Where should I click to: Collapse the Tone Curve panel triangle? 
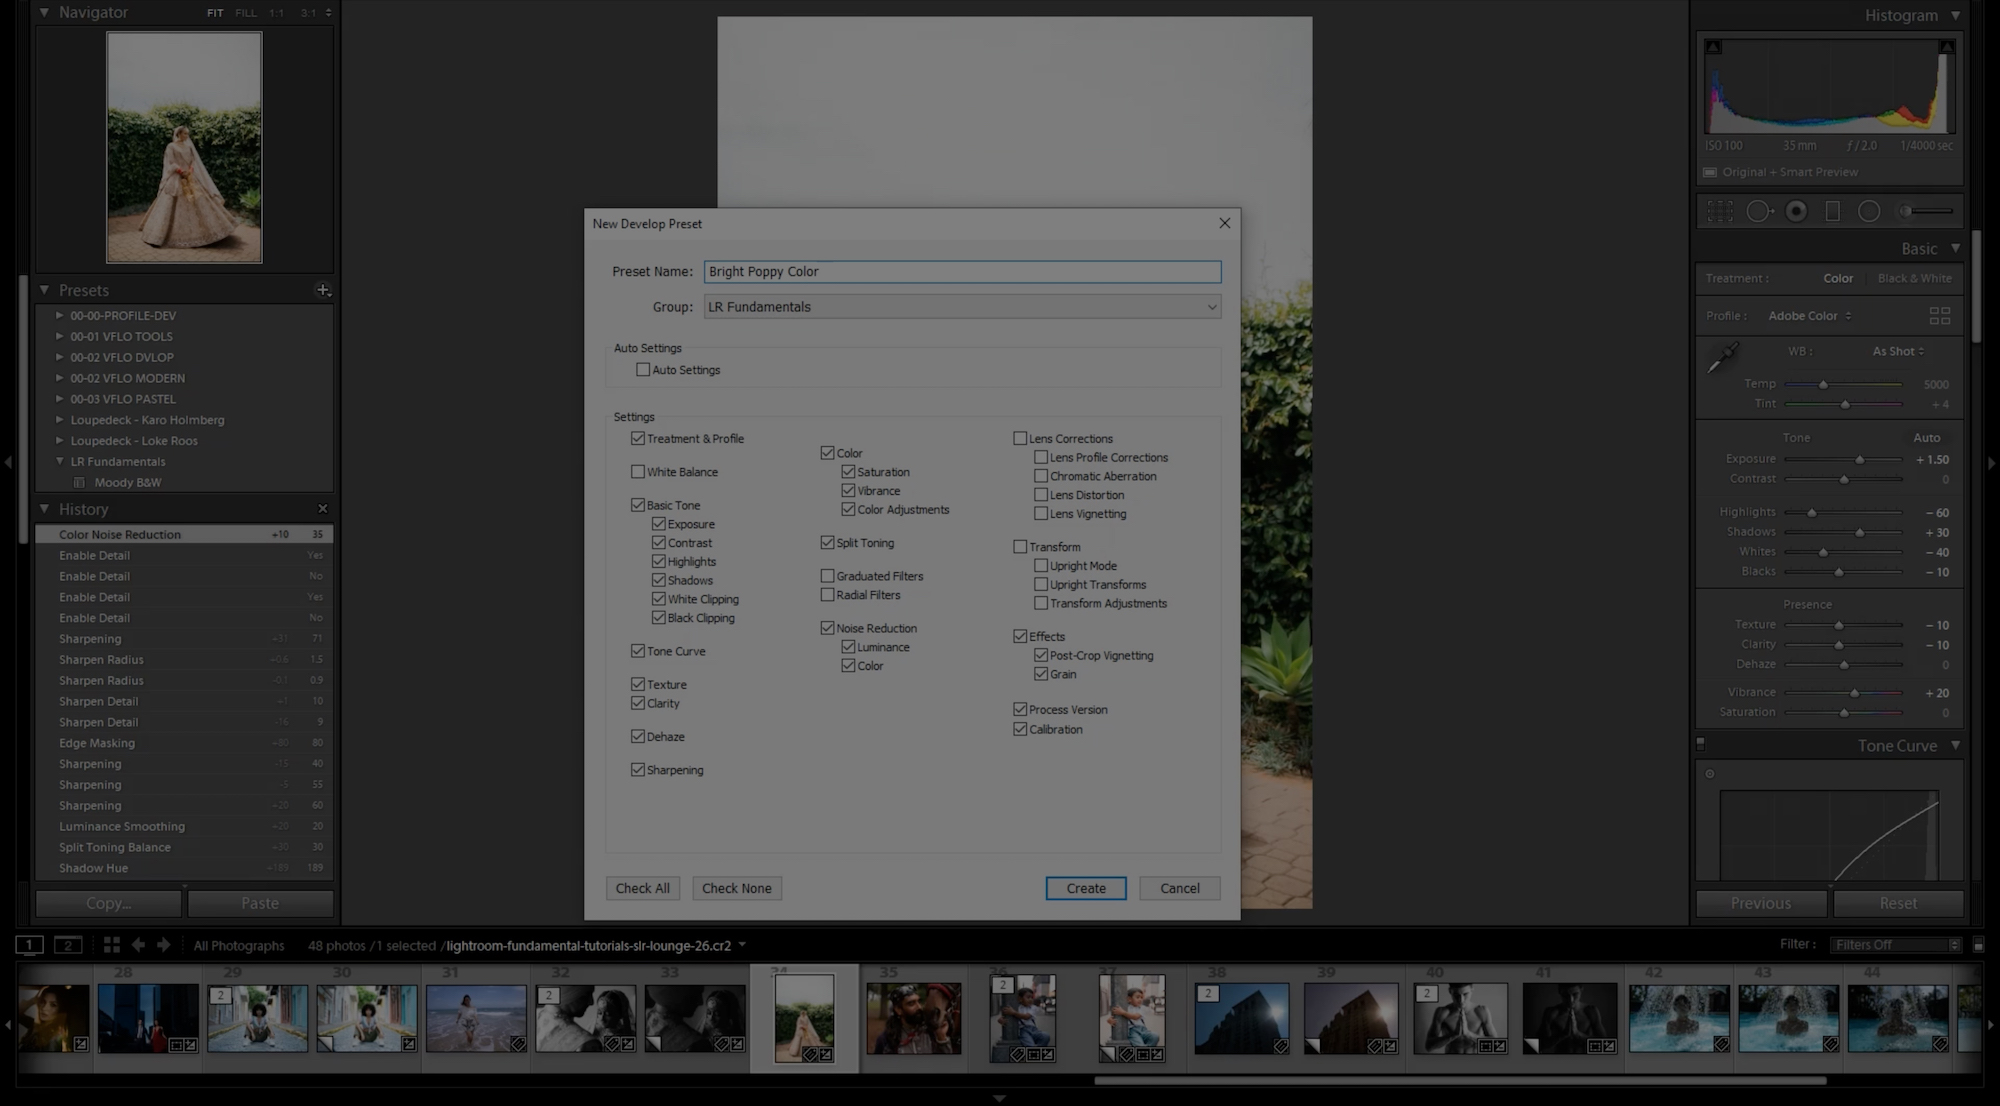pos(1955,745)
